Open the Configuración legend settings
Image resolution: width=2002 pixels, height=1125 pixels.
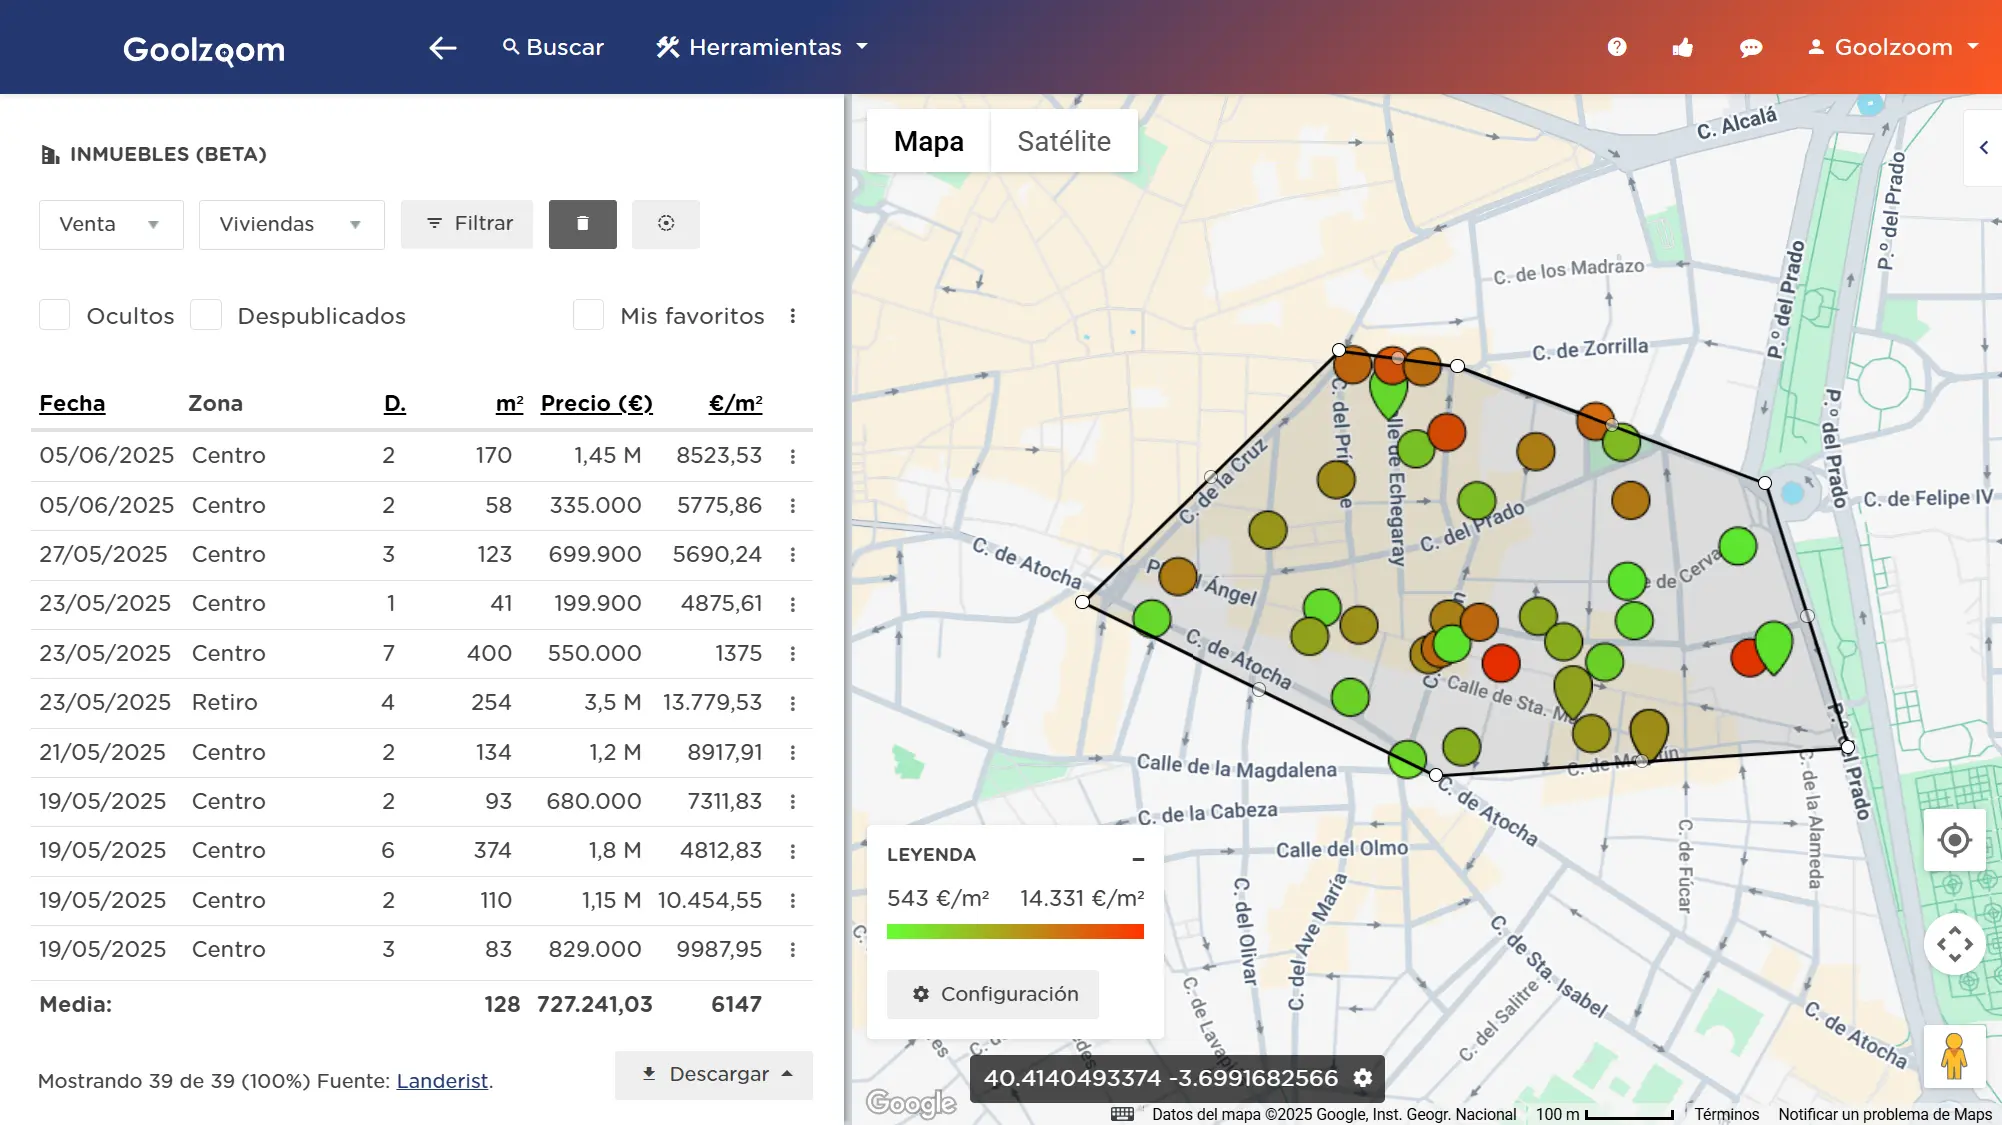(993, 994)
